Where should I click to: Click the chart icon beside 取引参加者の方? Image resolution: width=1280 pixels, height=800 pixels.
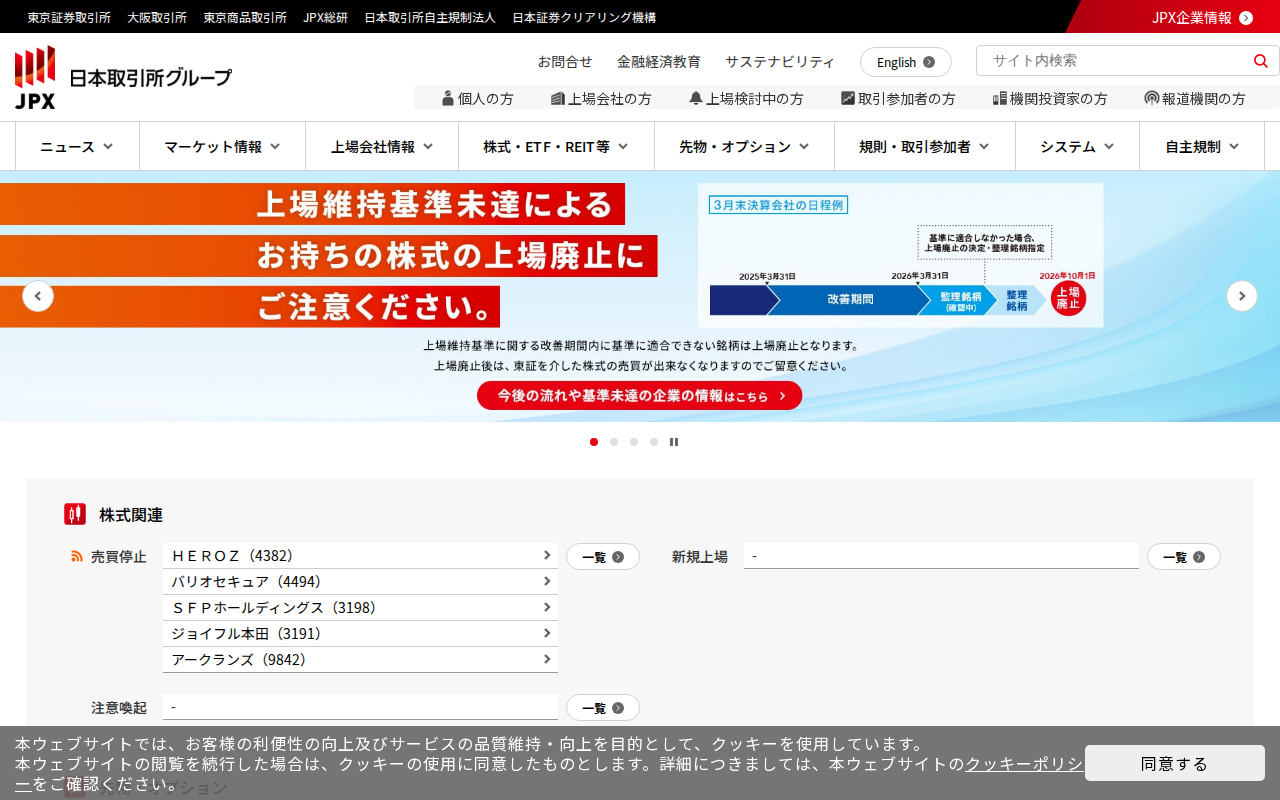click(848, 98)
